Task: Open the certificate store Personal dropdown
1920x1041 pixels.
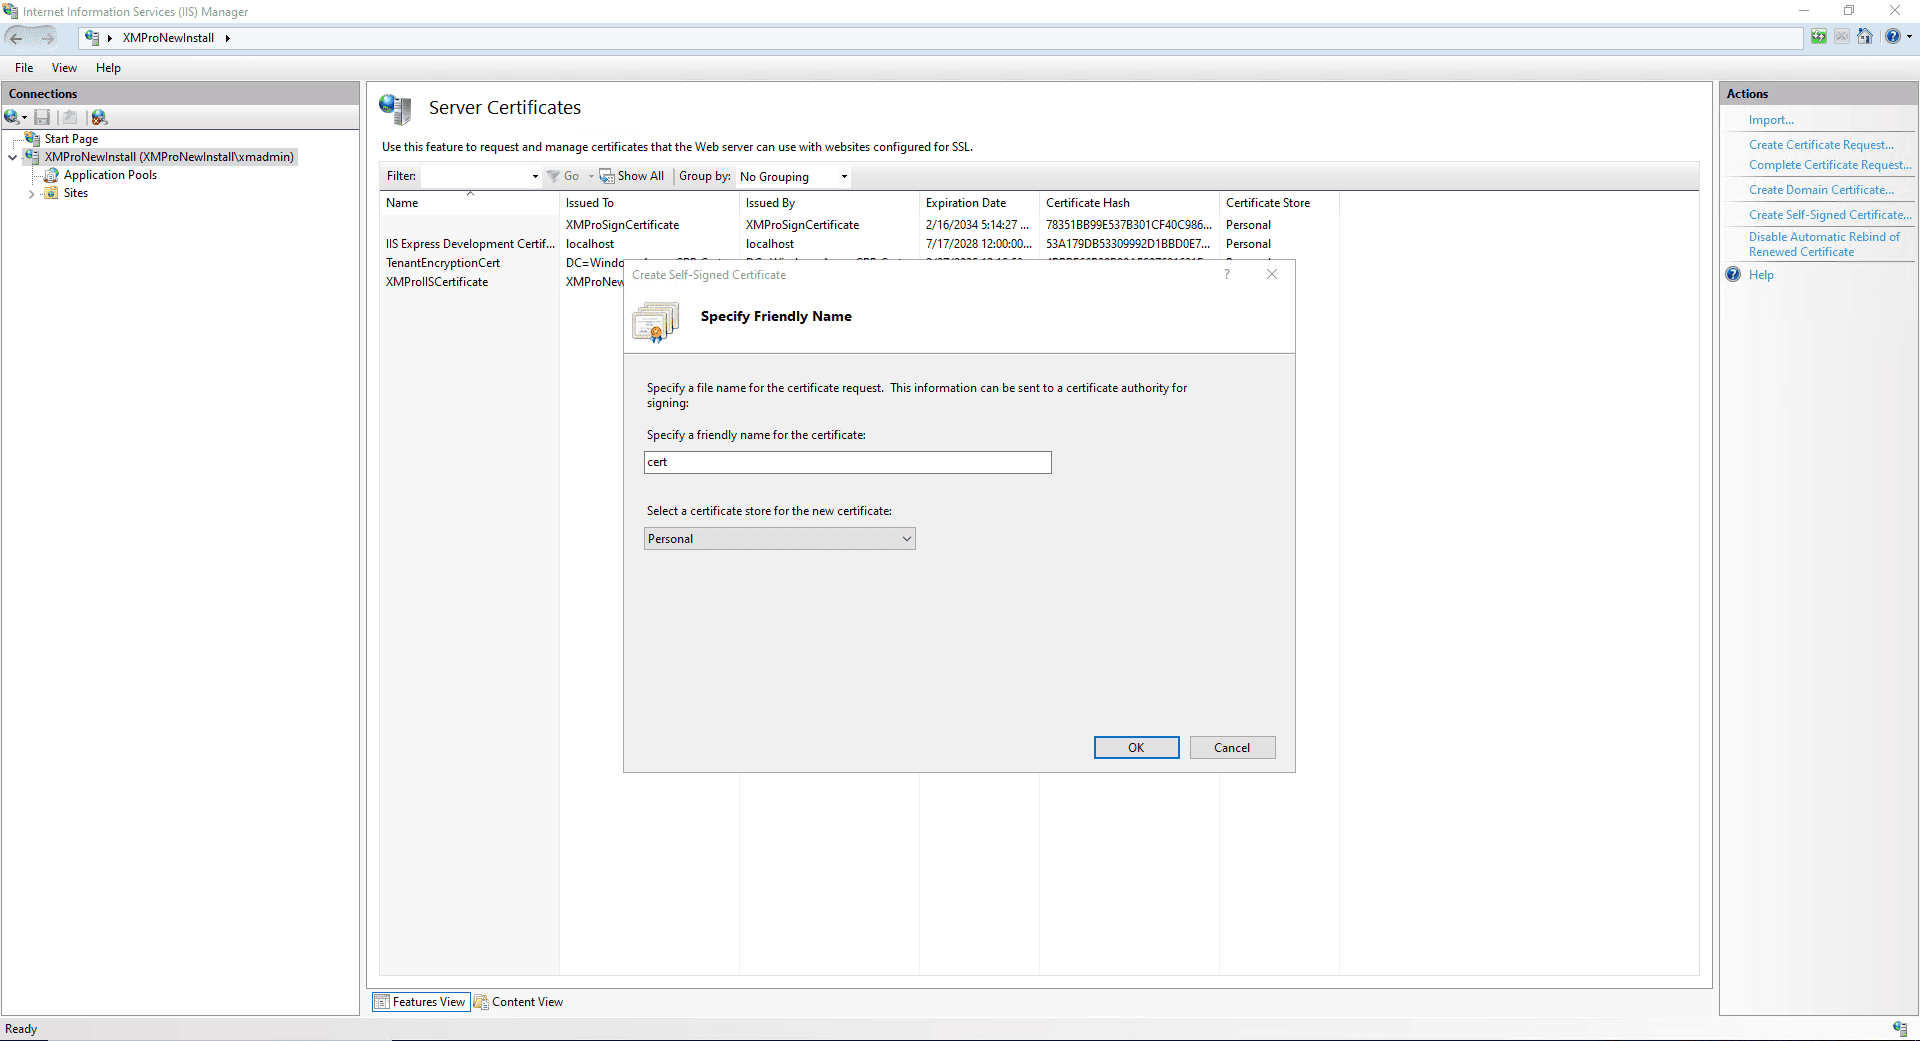Action: 779,539
